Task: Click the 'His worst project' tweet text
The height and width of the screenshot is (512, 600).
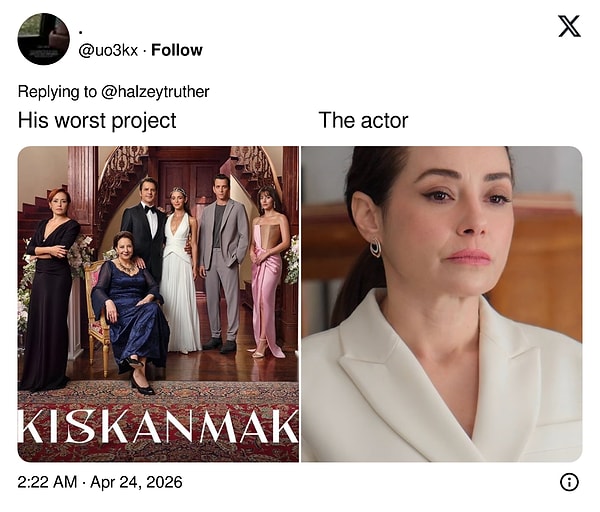Action: tap(97, 121)
